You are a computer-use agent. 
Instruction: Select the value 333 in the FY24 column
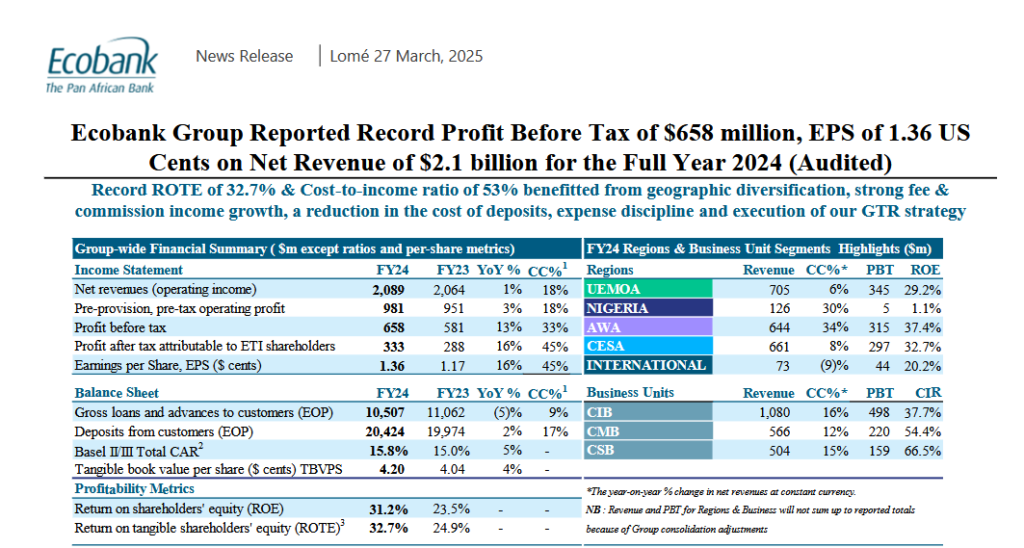[x=393, y=346]
